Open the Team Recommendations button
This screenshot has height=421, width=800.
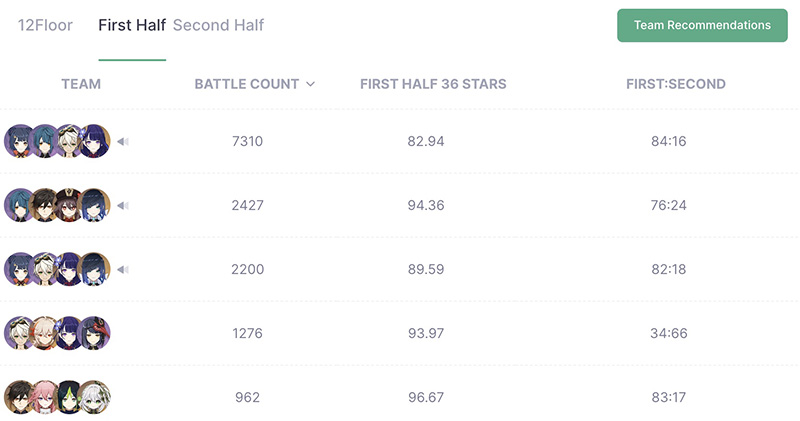point(702,25)
